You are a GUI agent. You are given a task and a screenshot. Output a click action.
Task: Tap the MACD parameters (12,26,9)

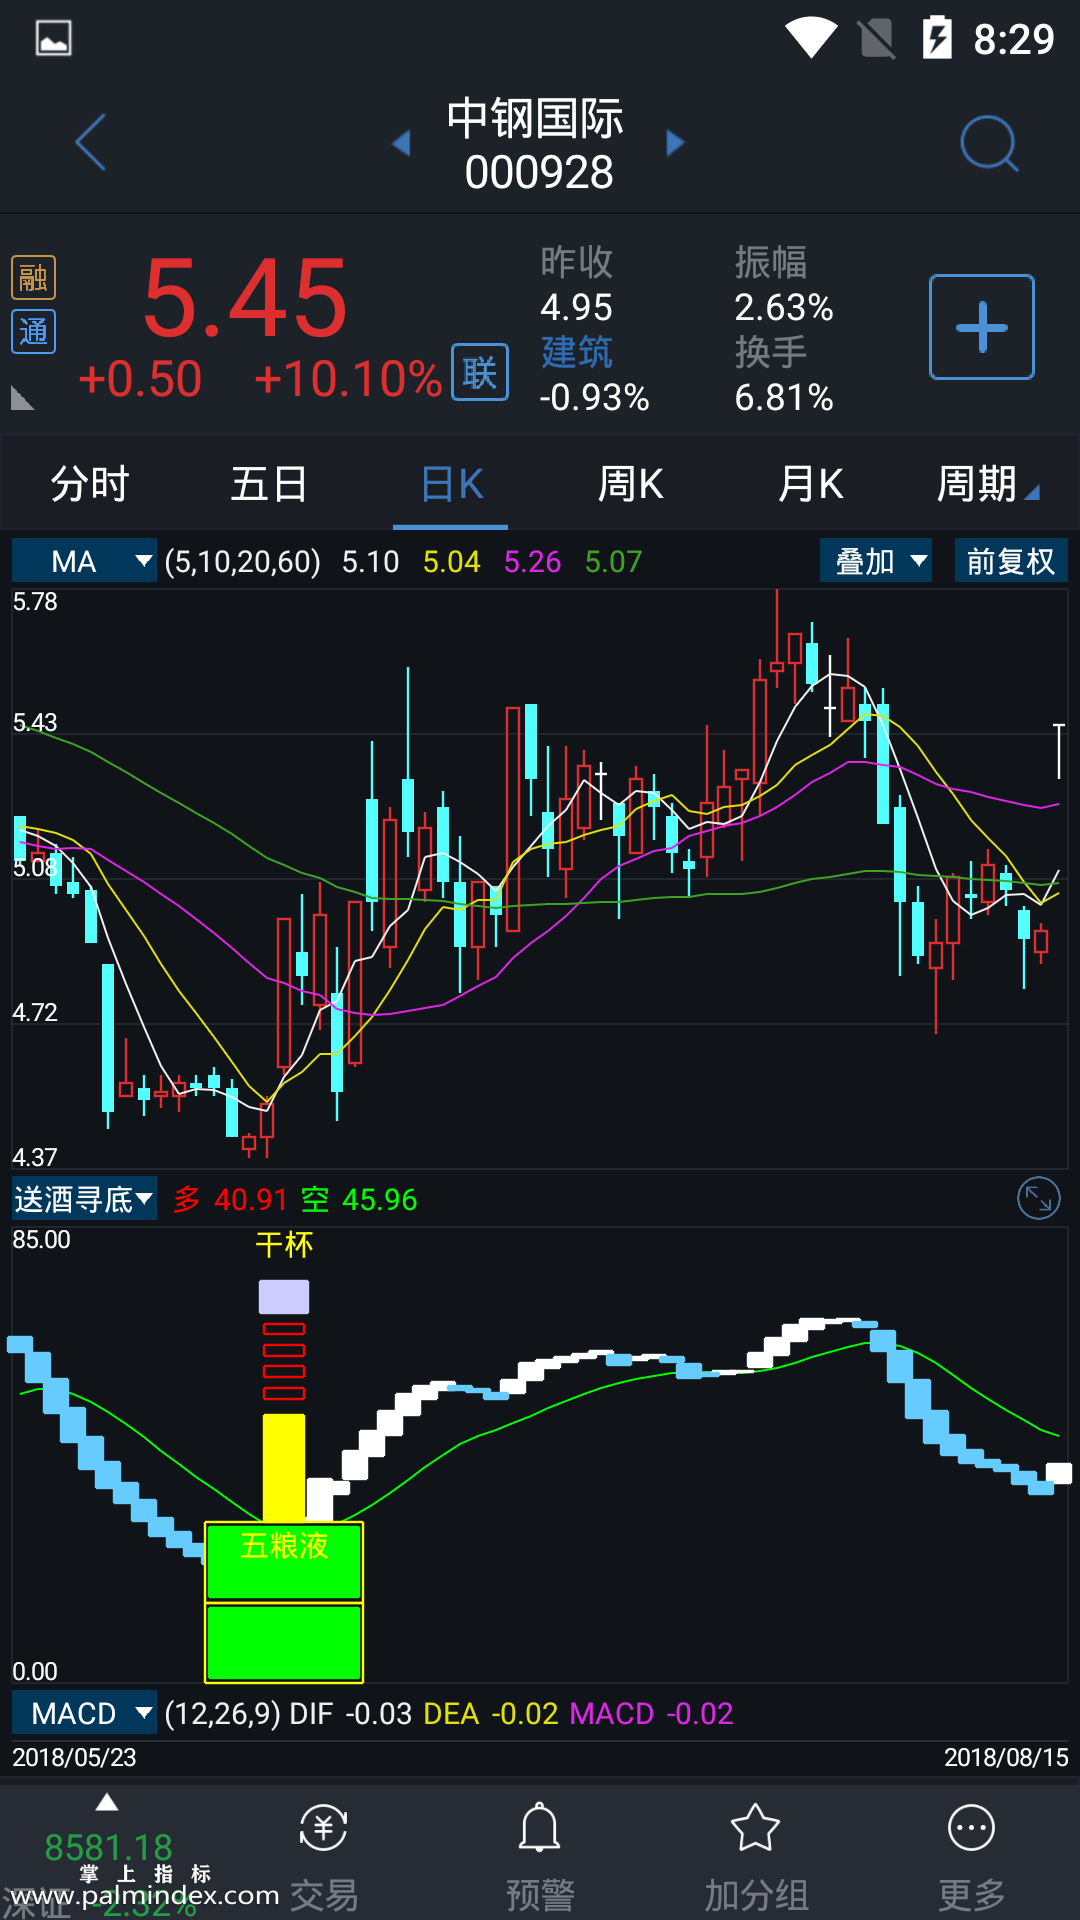point(222,1713)
